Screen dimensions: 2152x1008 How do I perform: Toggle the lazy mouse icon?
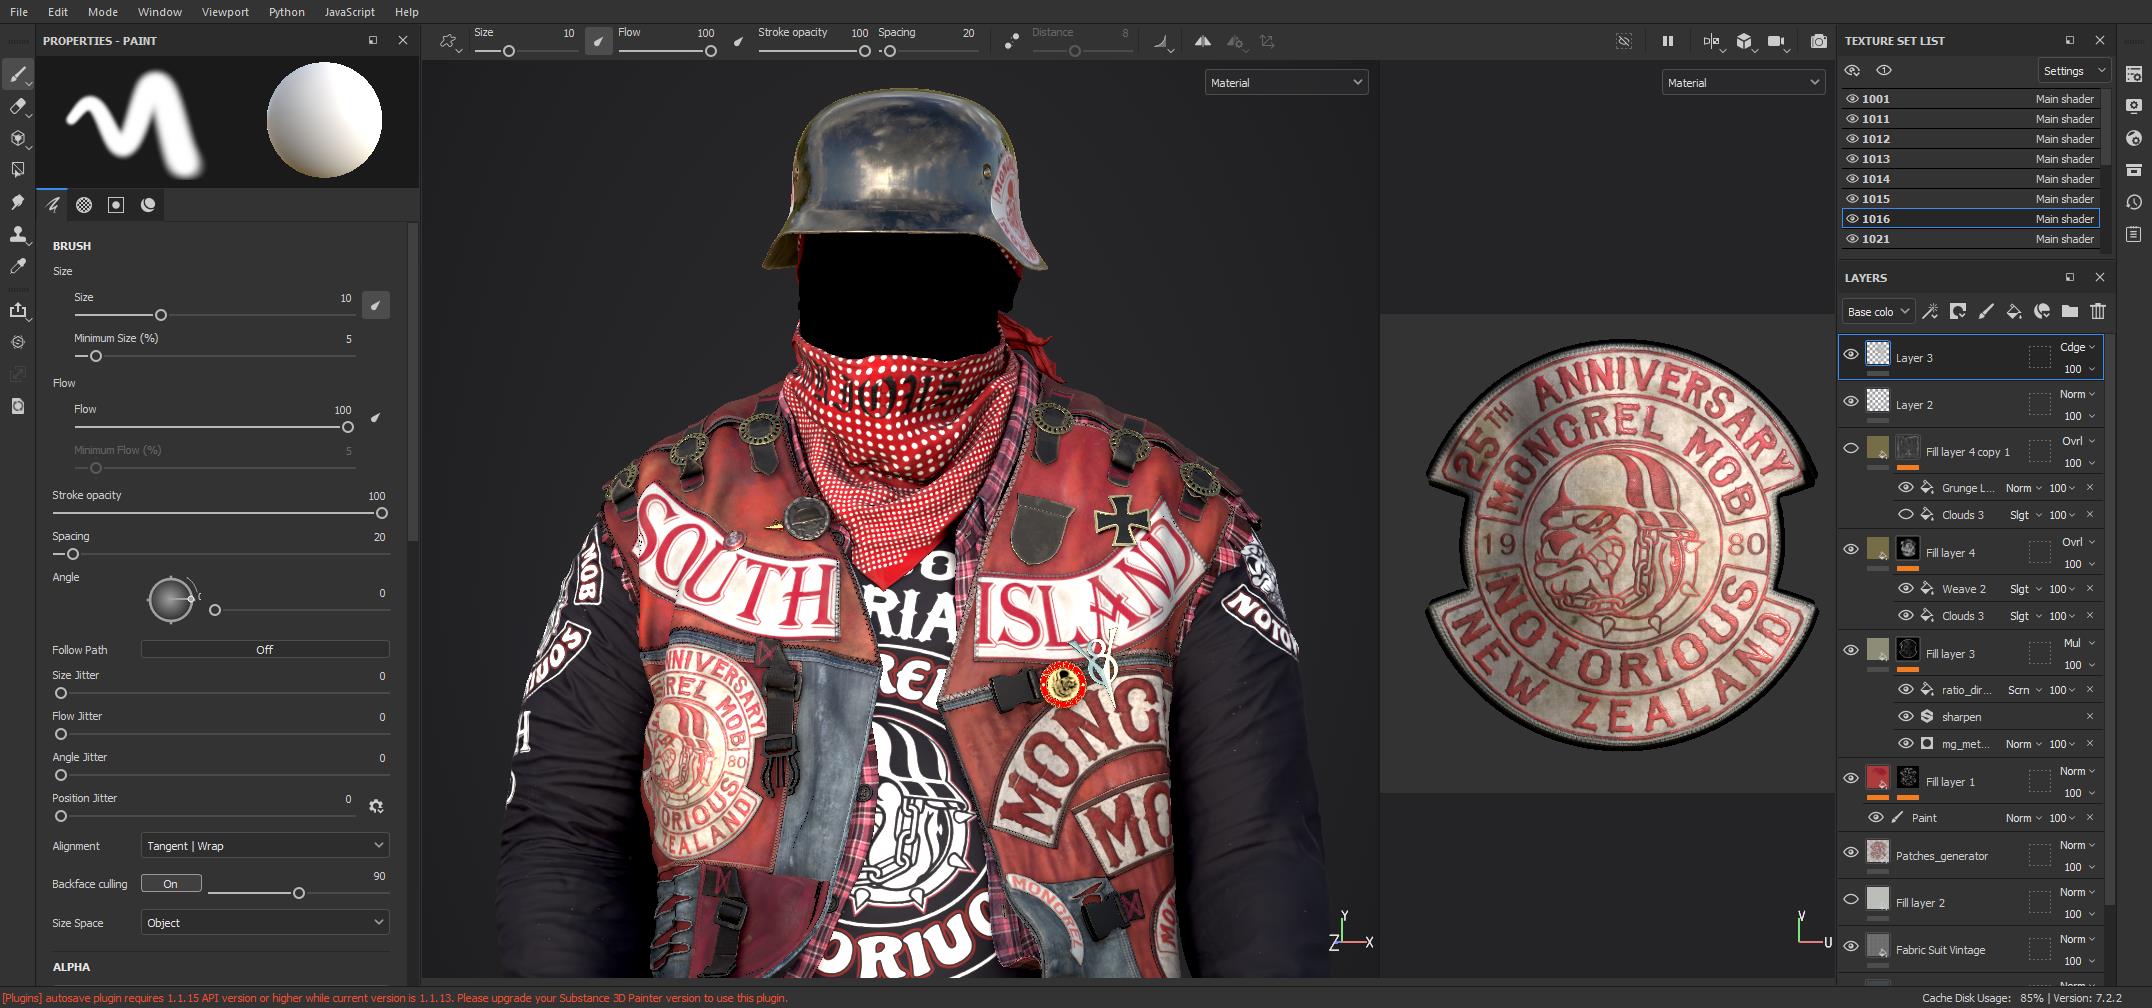pos(1011,41)
